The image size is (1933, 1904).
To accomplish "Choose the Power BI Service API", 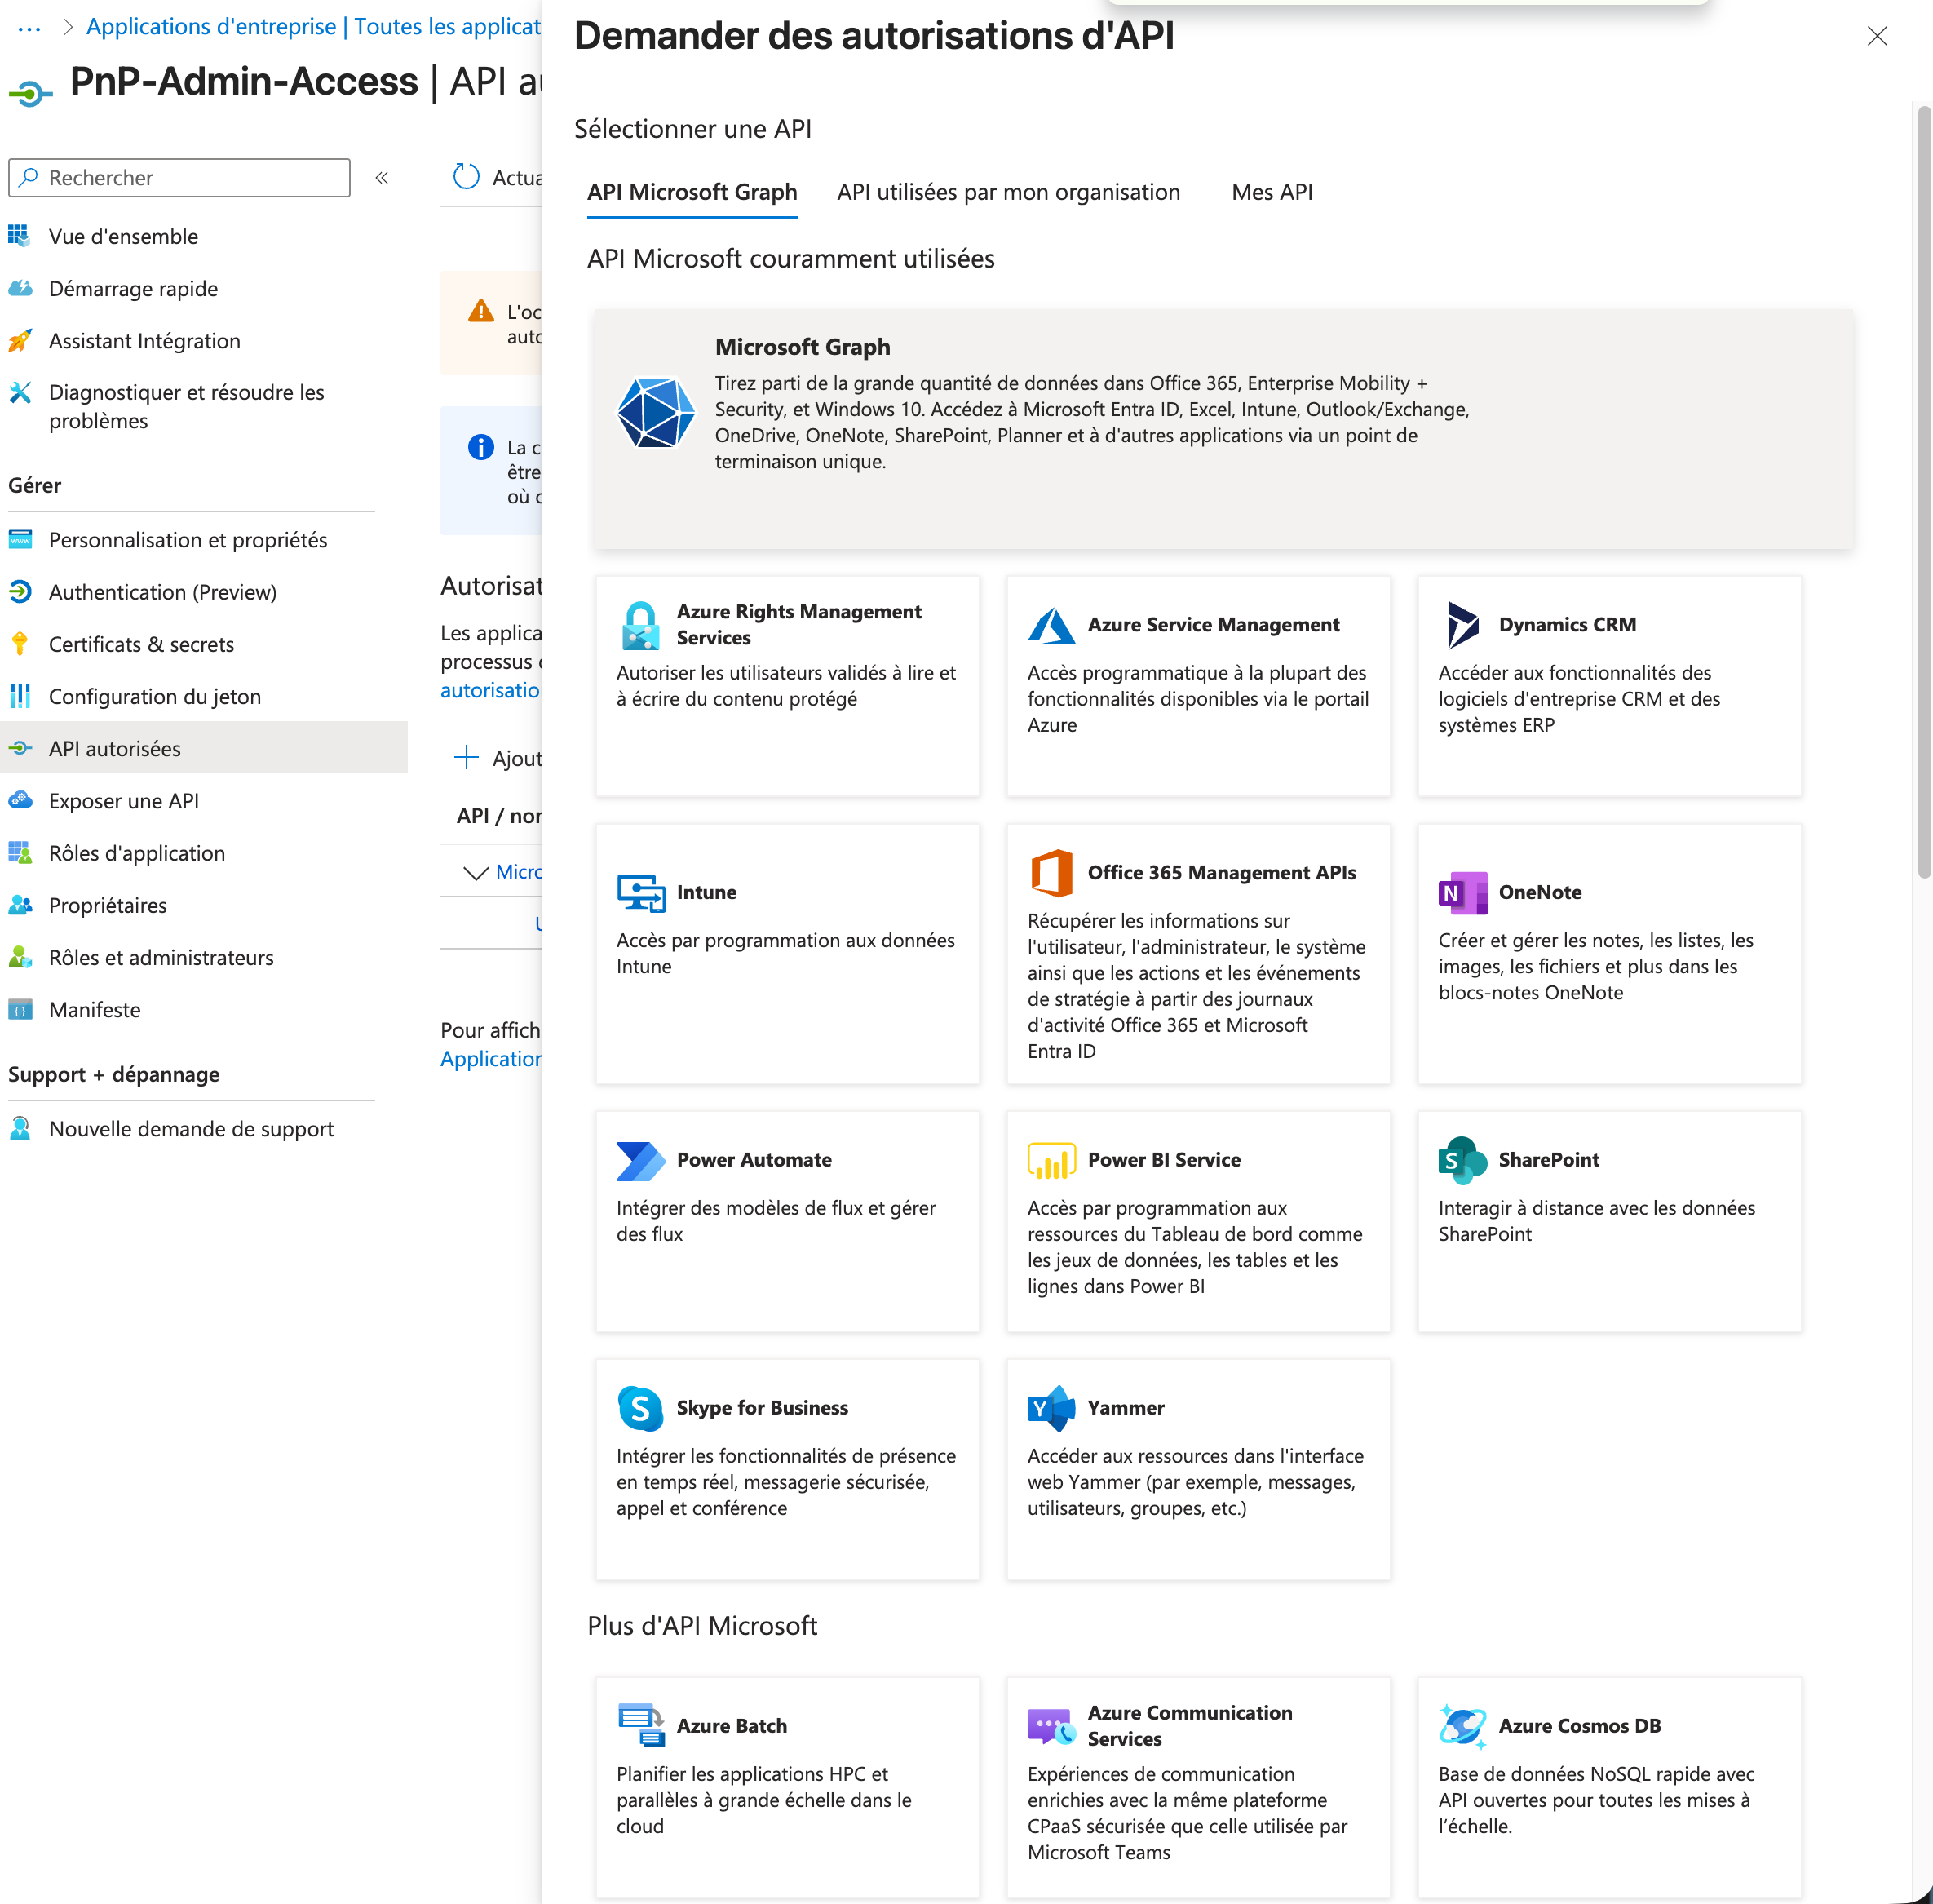I will click(x=1197, y=1220).
